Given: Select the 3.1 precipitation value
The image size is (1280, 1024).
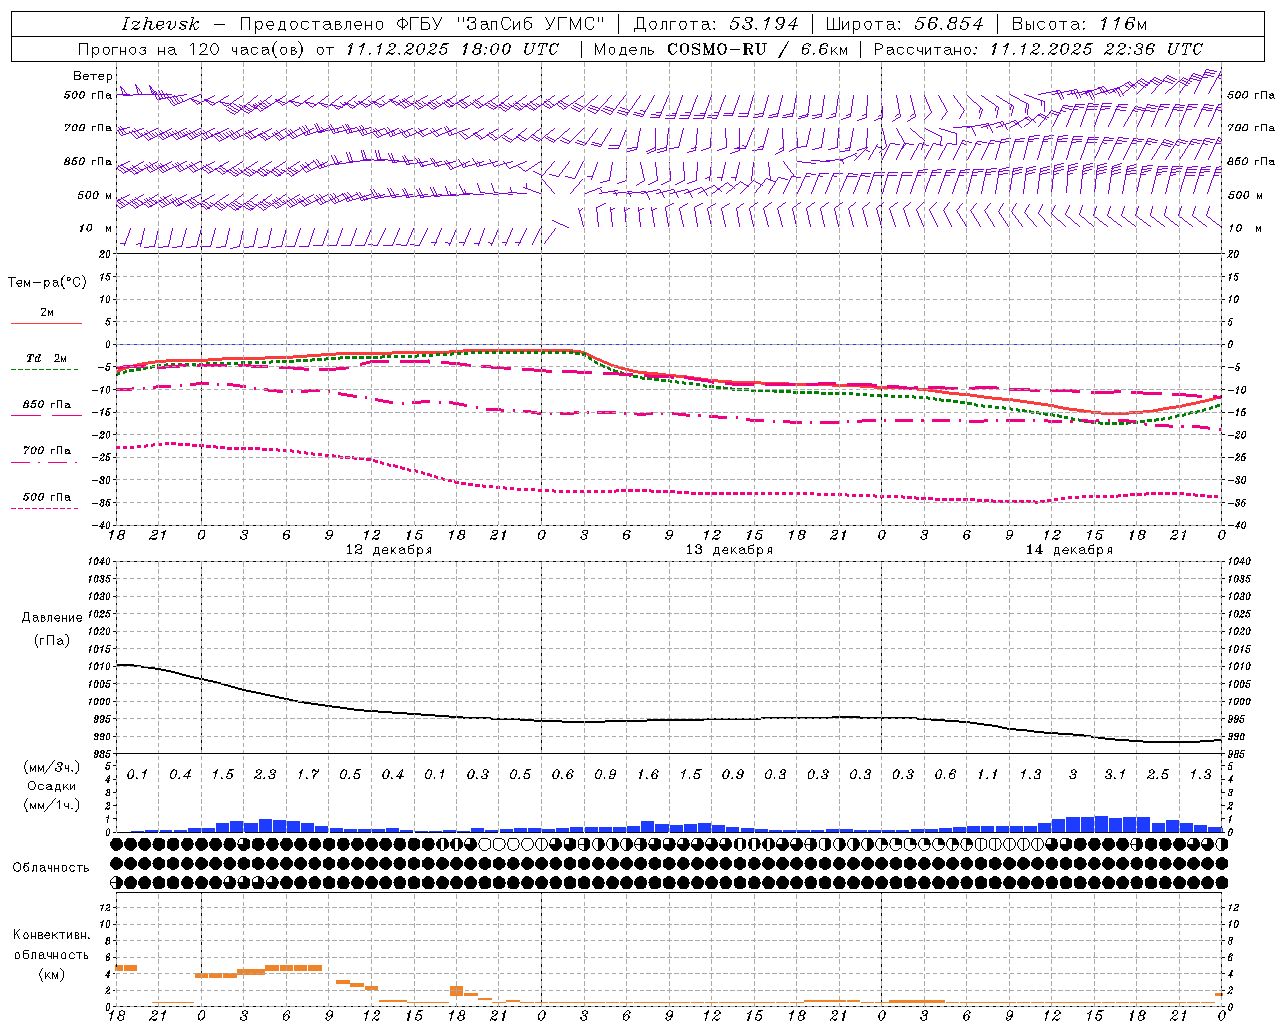Looking at the screenshot, I should pyautogui.click(x=1115, y=774).
